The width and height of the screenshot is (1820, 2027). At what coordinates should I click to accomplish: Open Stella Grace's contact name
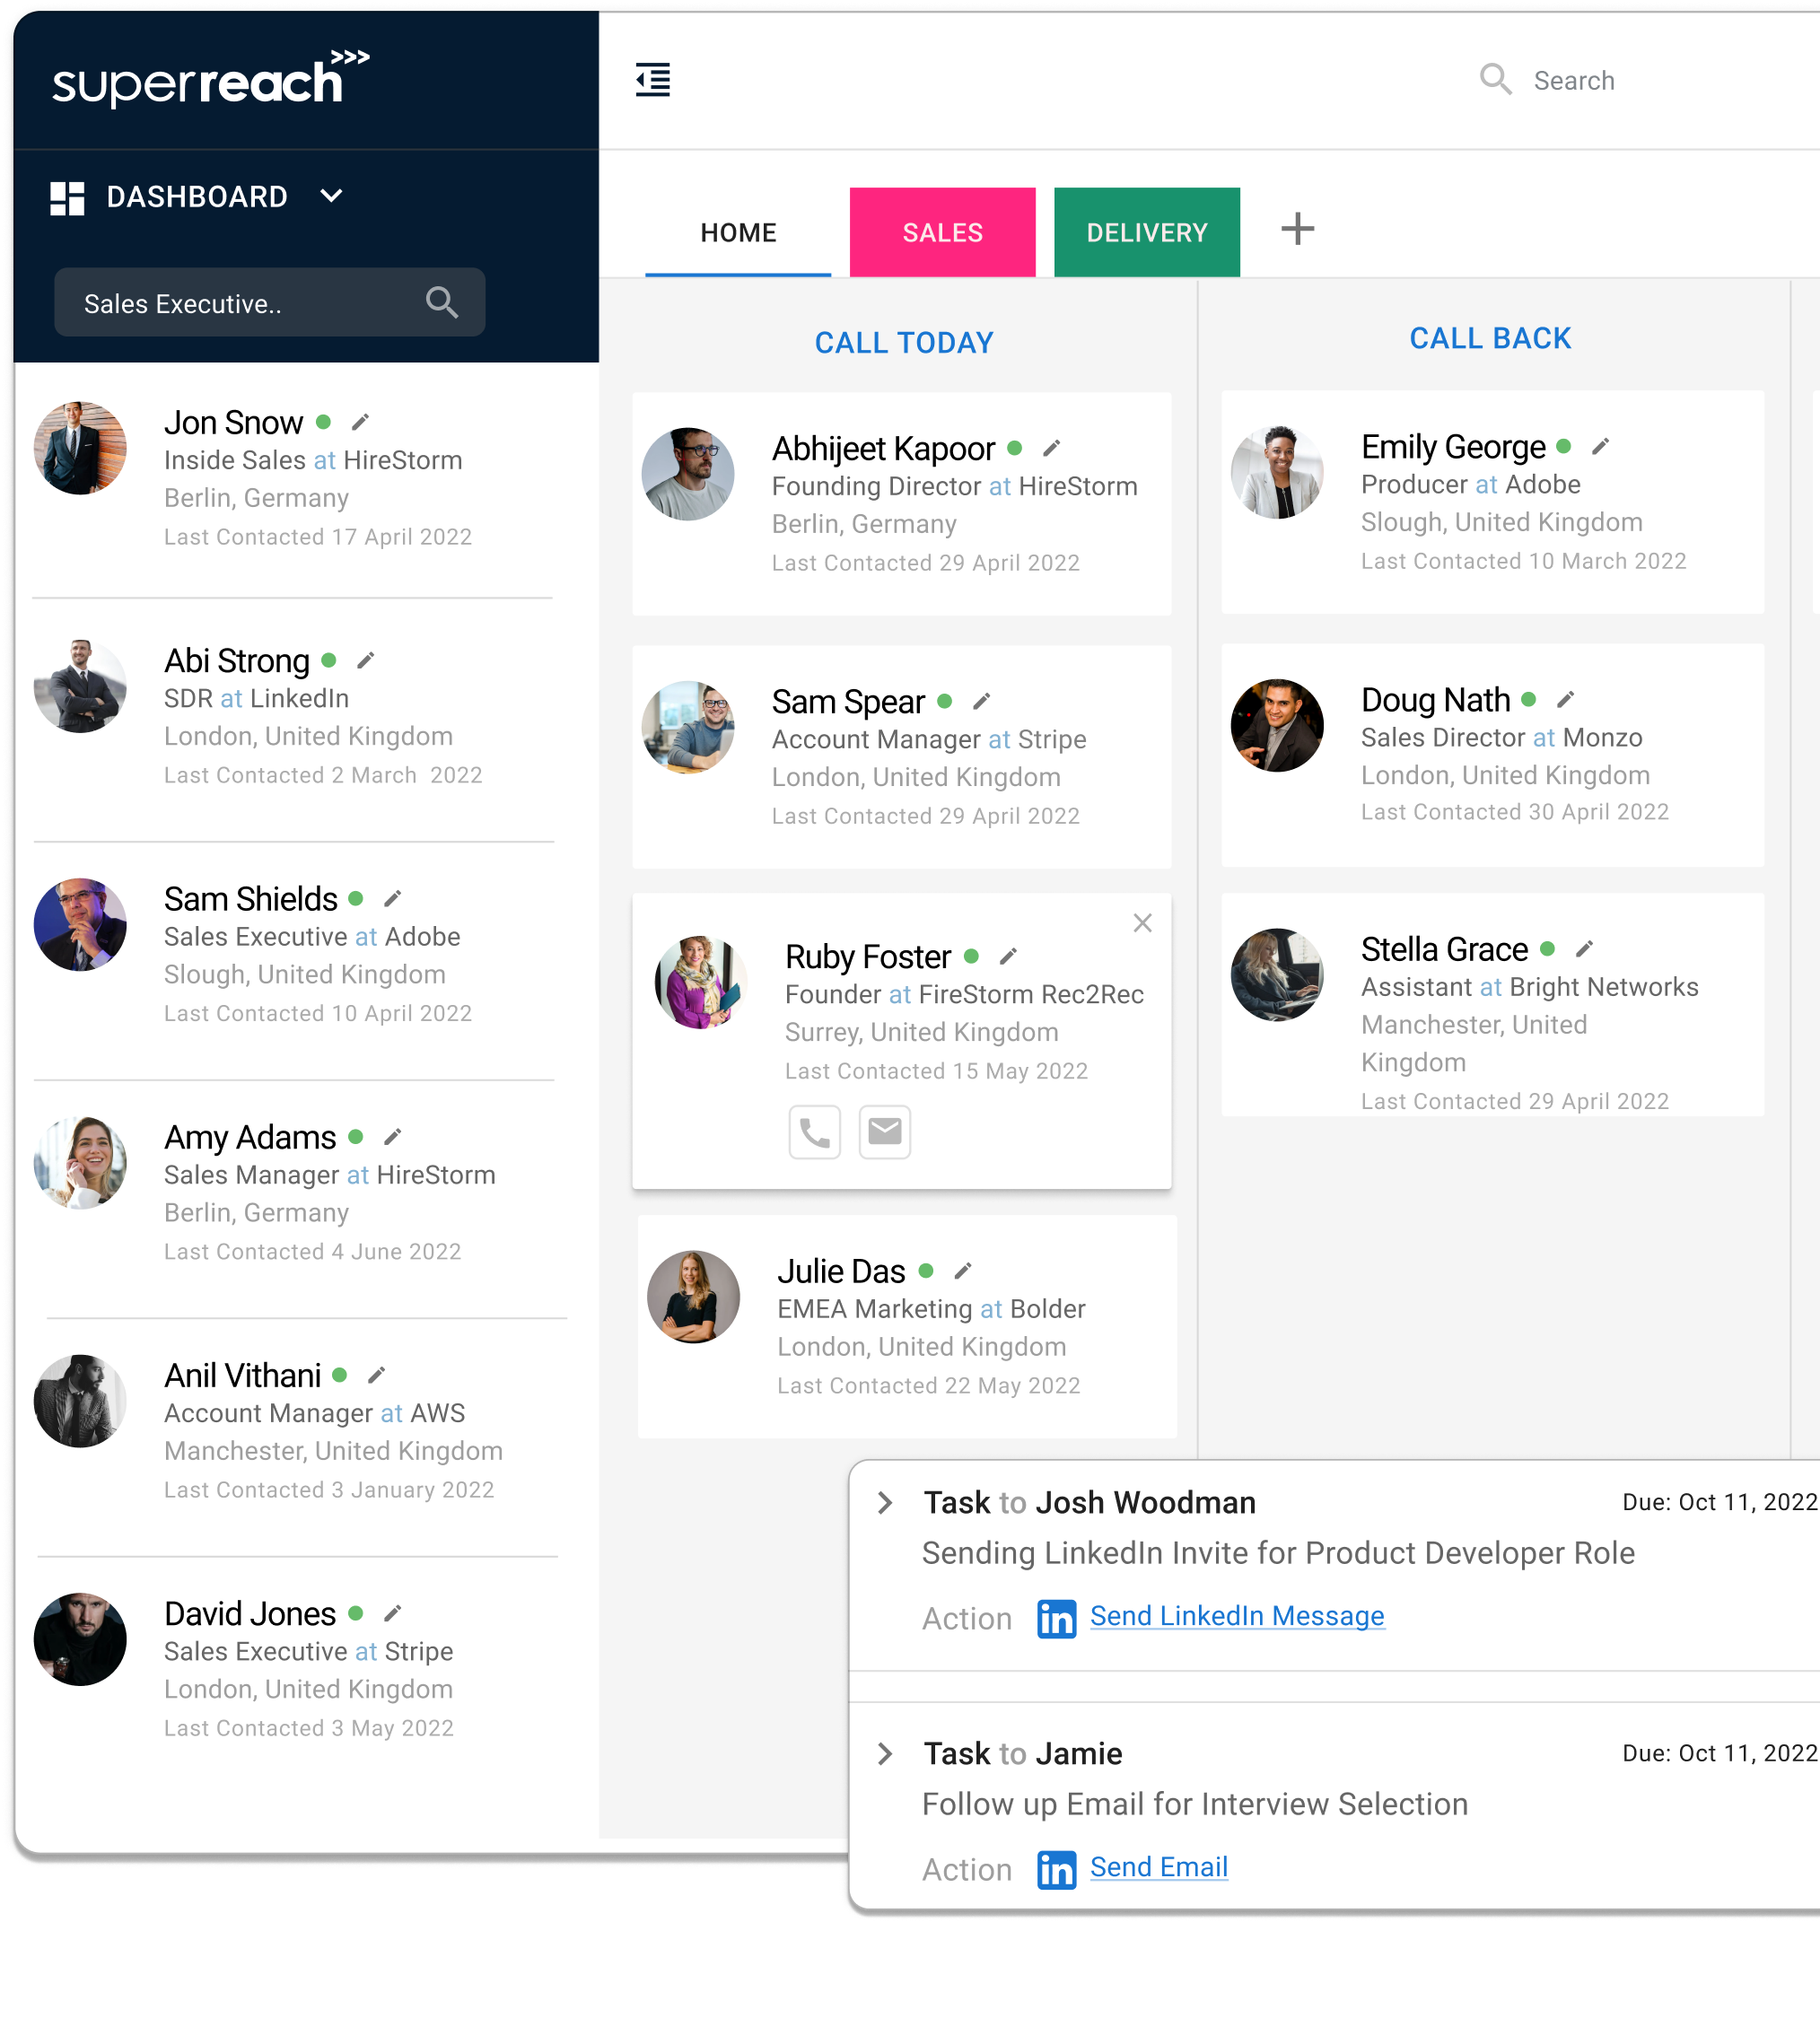coord(1443,948)
